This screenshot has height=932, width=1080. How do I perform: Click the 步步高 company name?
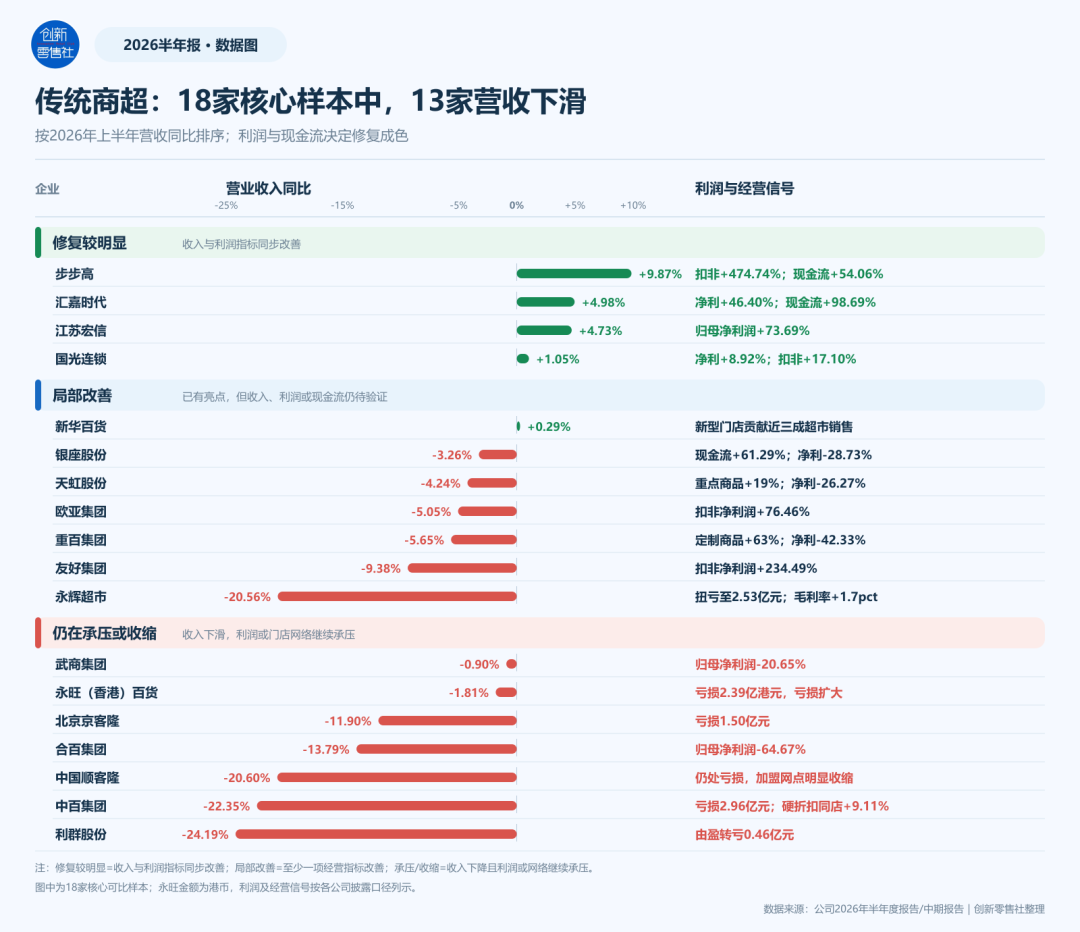tap(74, 274)
